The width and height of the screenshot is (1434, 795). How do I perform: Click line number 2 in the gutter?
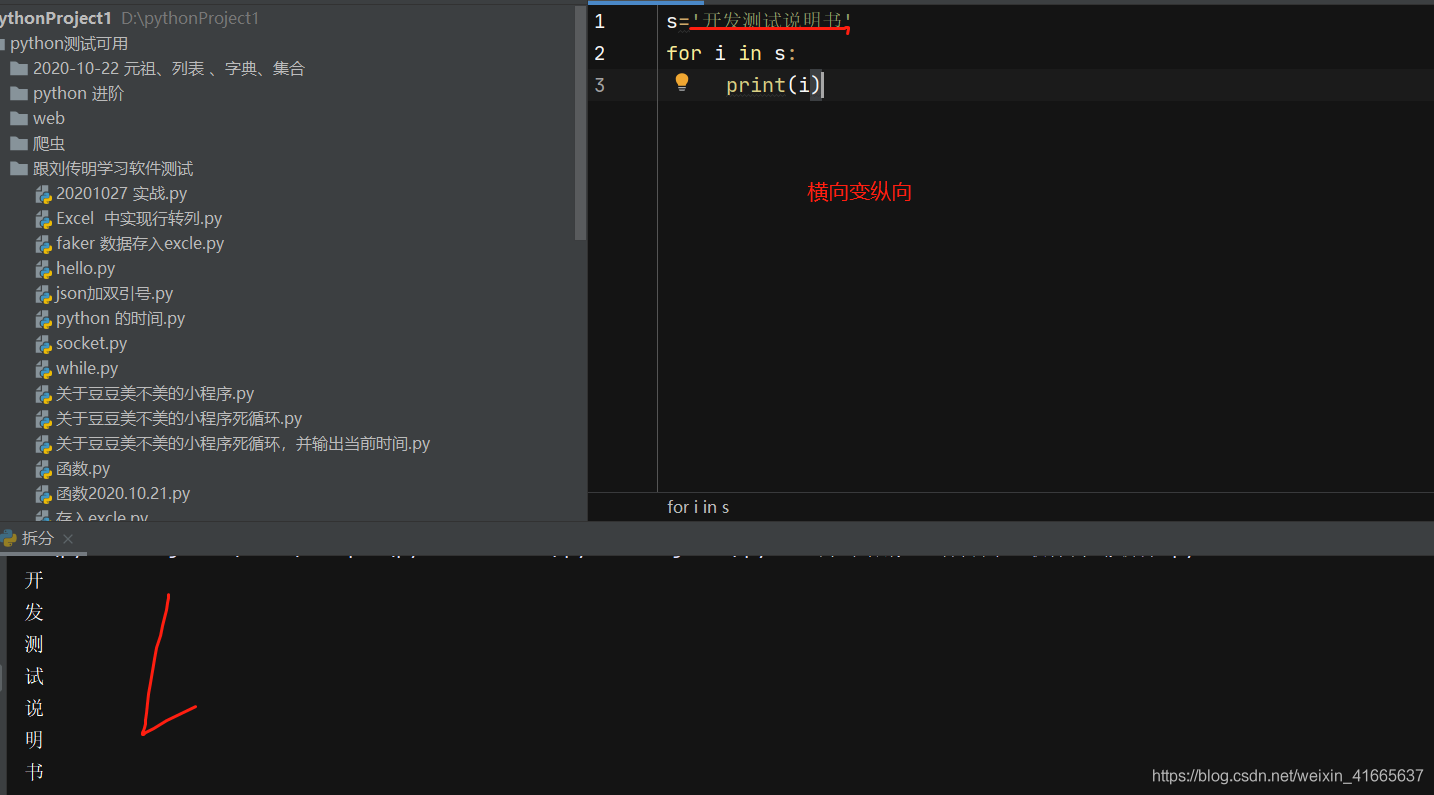point(599,53)
